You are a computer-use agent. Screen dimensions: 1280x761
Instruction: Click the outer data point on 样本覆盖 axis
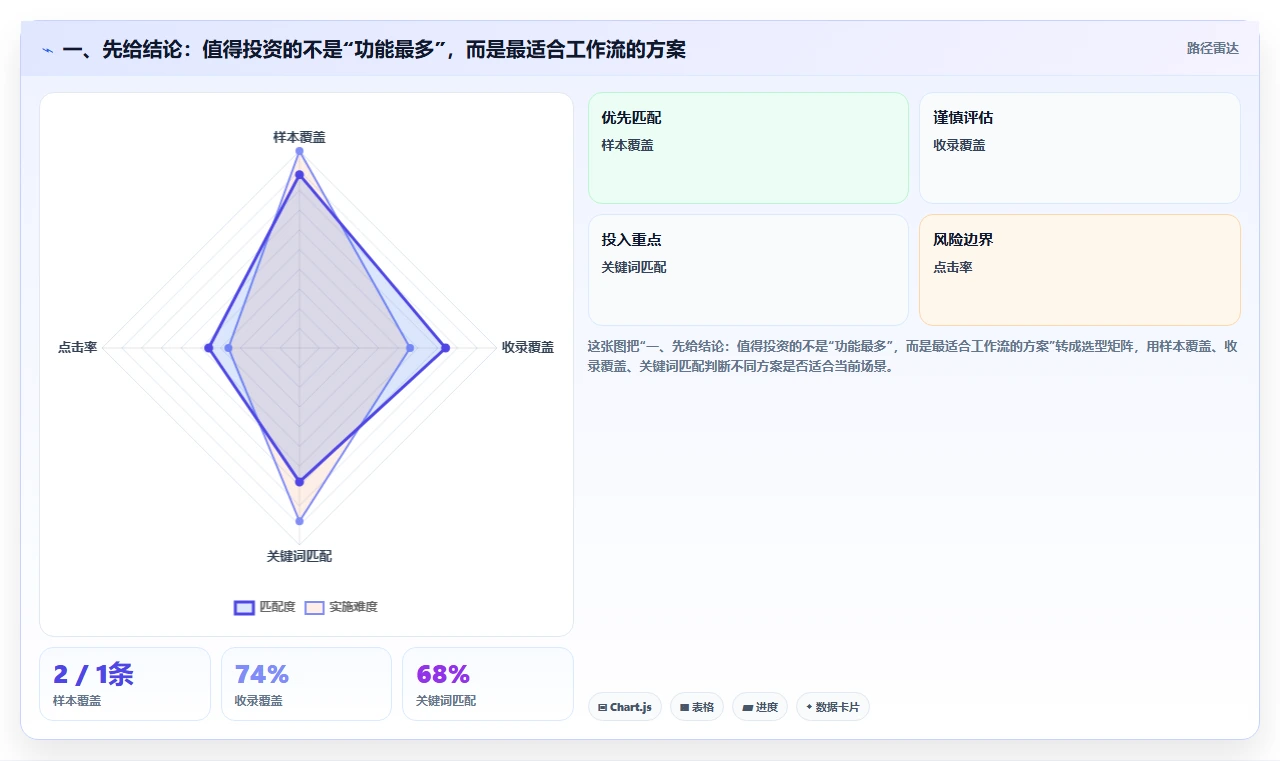299,151
